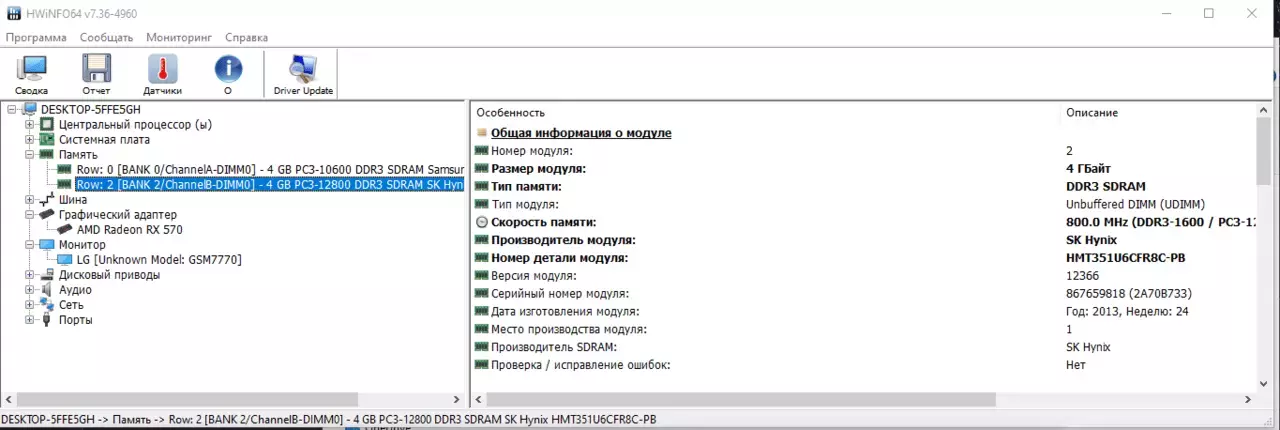This screenshot has width=1280, height=430.
Task: Open the Справка menu
Action: pyautogui.click(x=246, y=37)
